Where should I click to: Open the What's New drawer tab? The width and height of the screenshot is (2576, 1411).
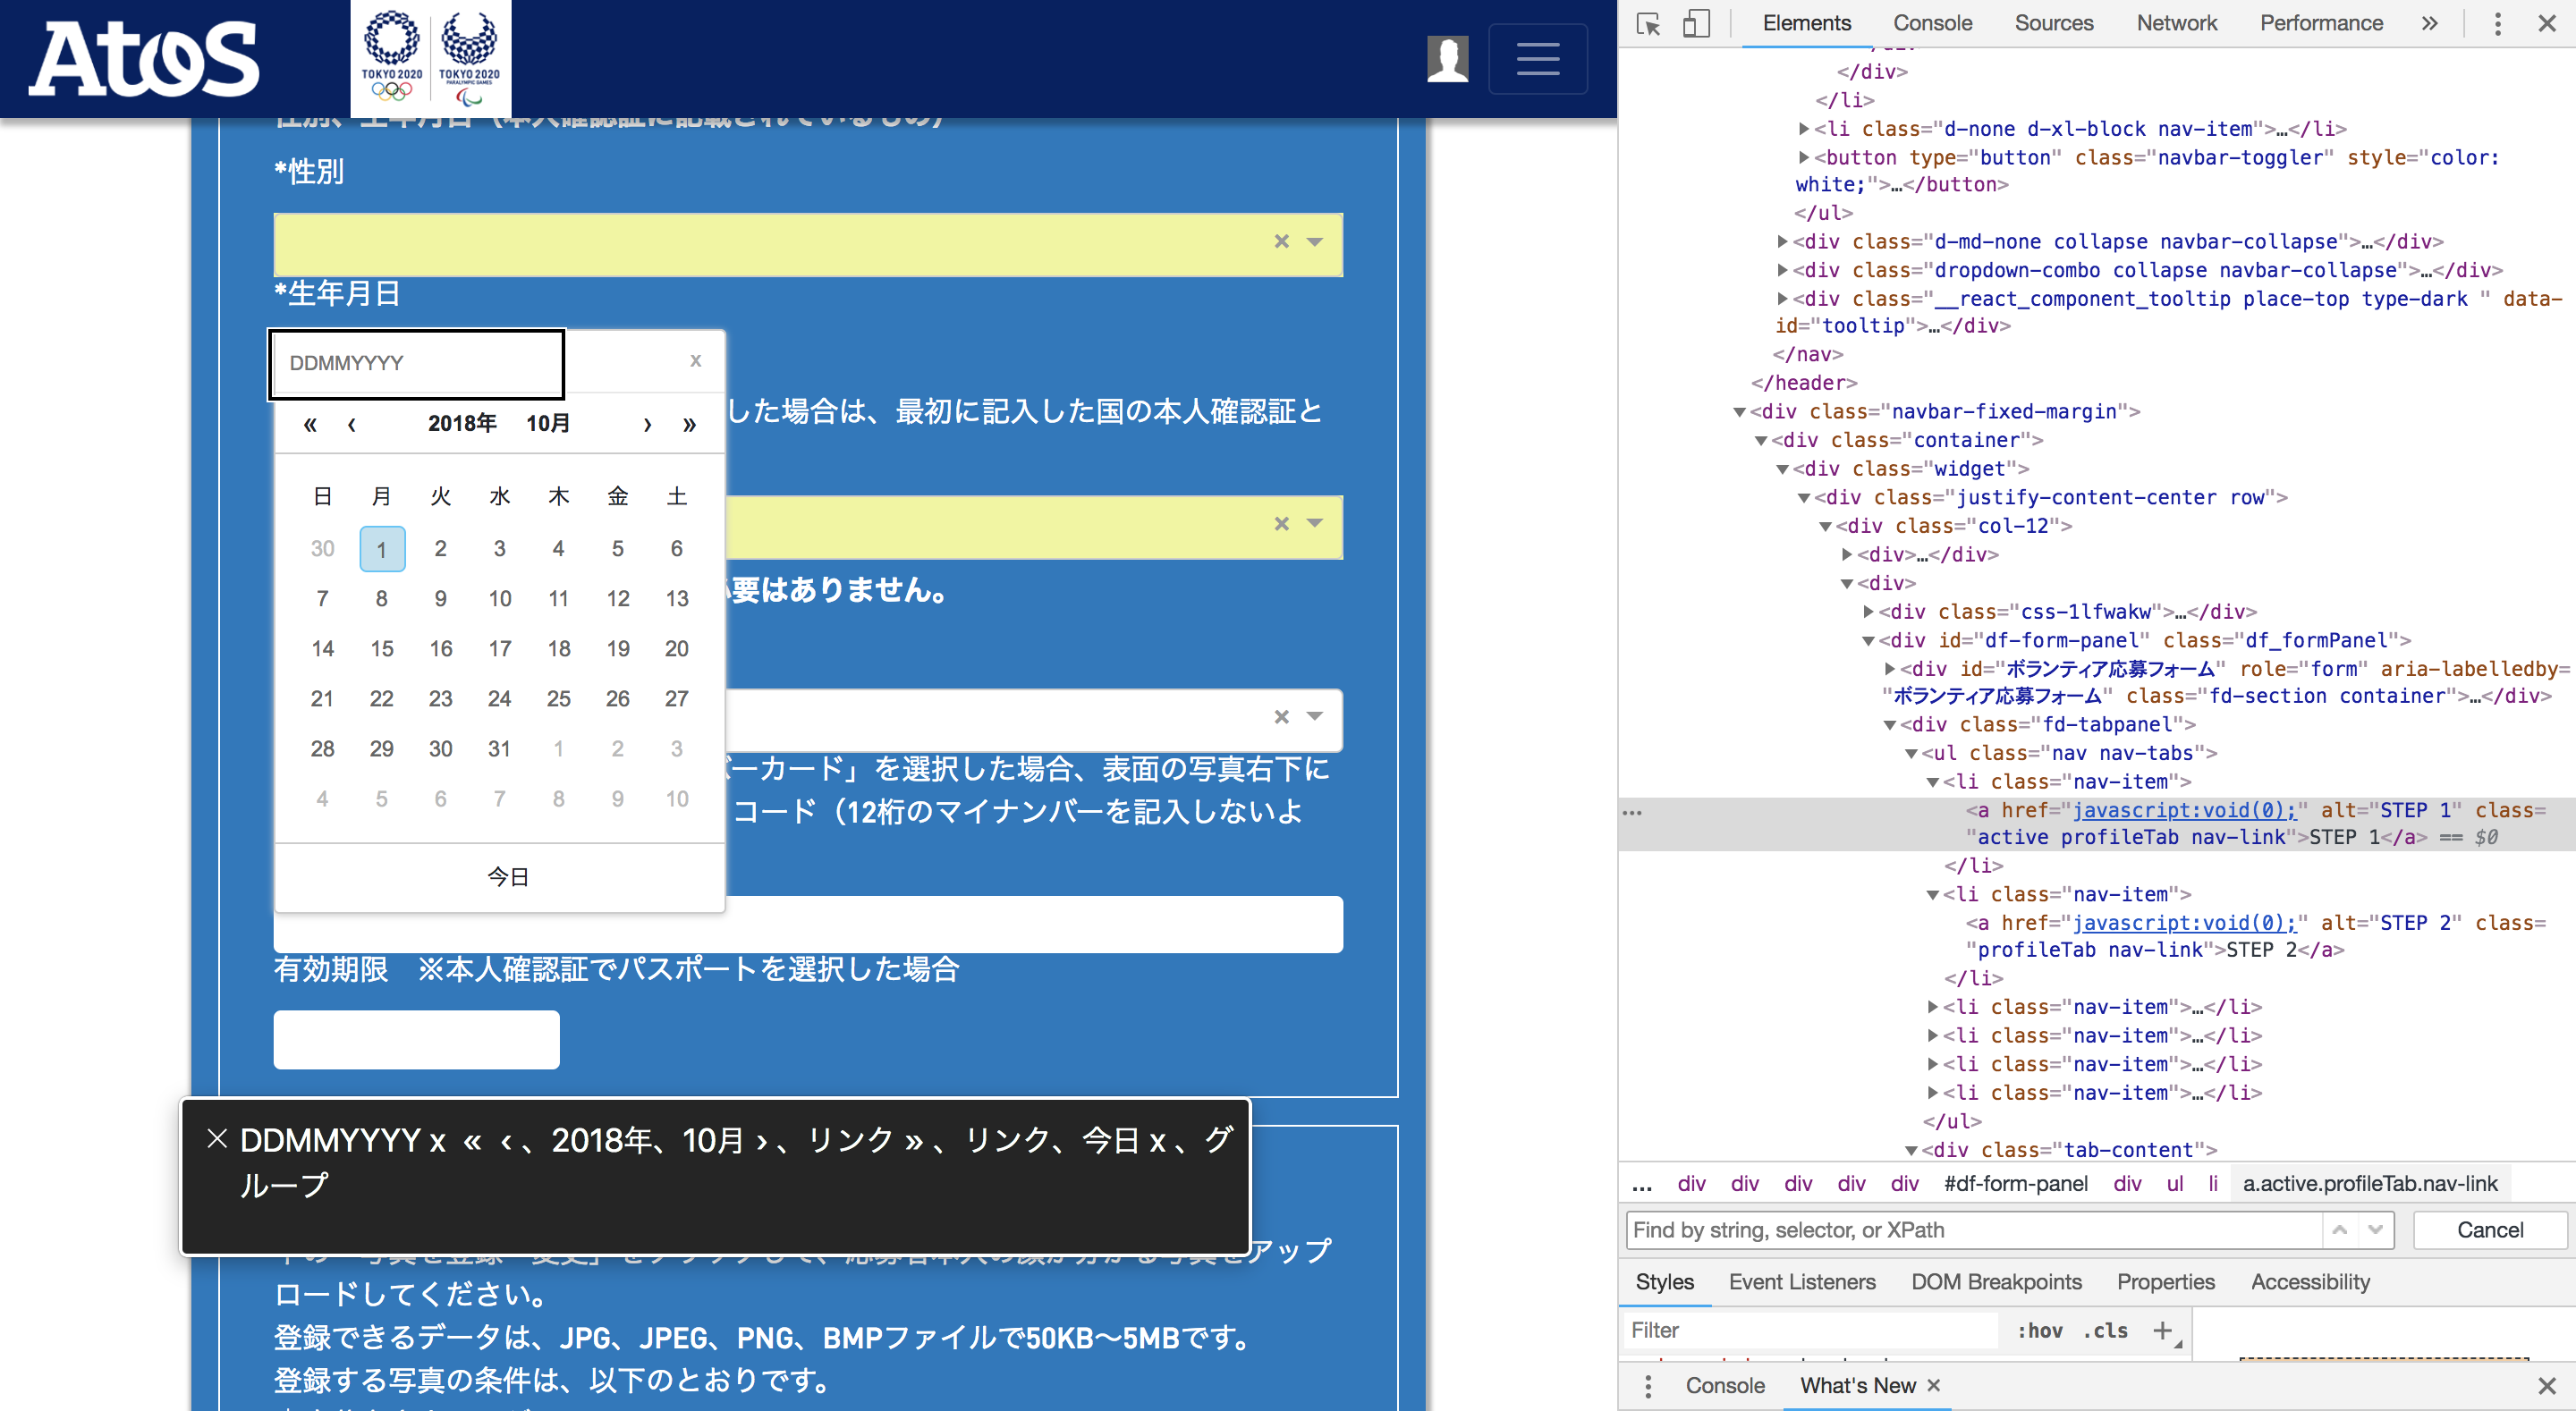point(1860,1385)
